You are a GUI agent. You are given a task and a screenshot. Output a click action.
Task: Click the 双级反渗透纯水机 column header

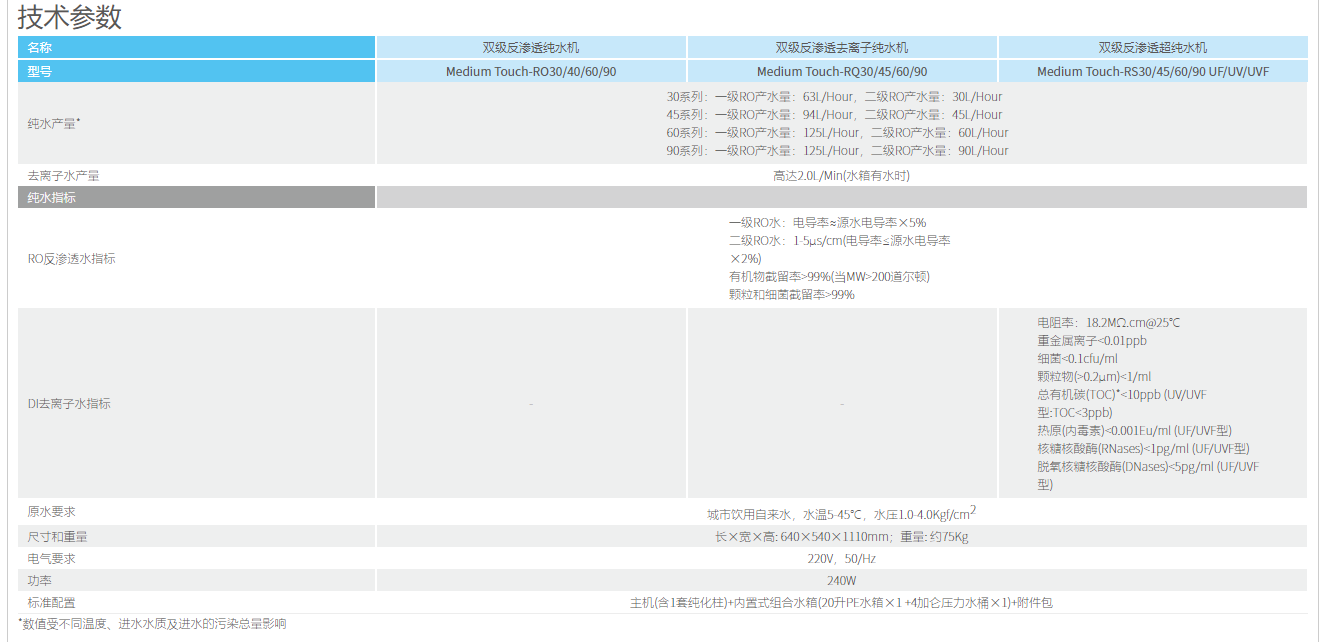click(531, 47)
